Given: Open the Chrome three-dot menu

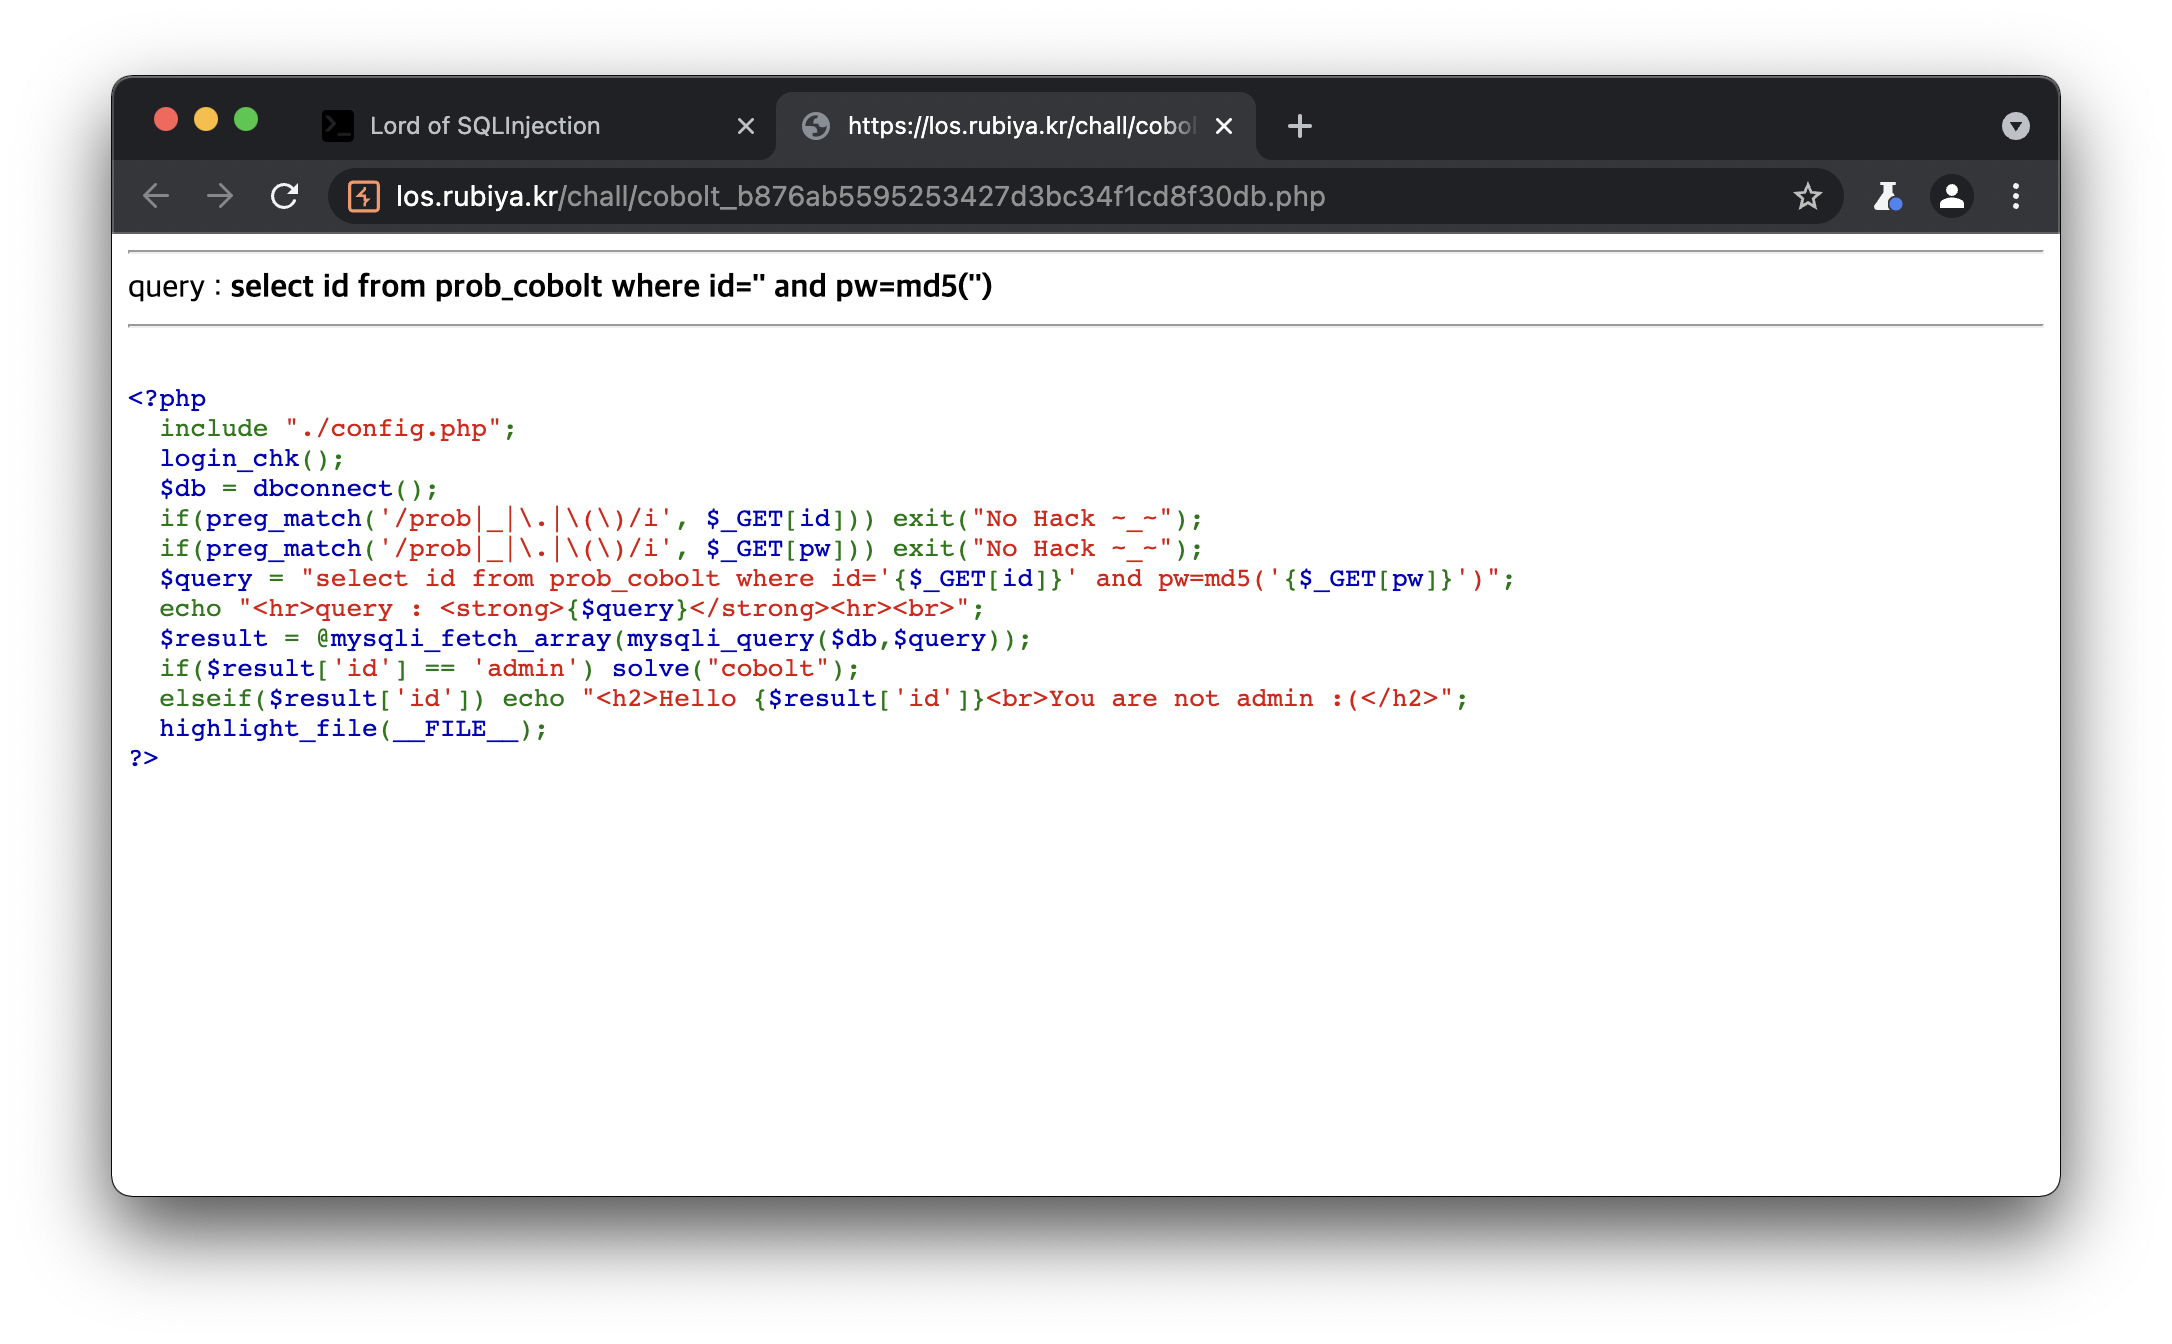Looking at the screenshot, I should (x=2016, y=196).
